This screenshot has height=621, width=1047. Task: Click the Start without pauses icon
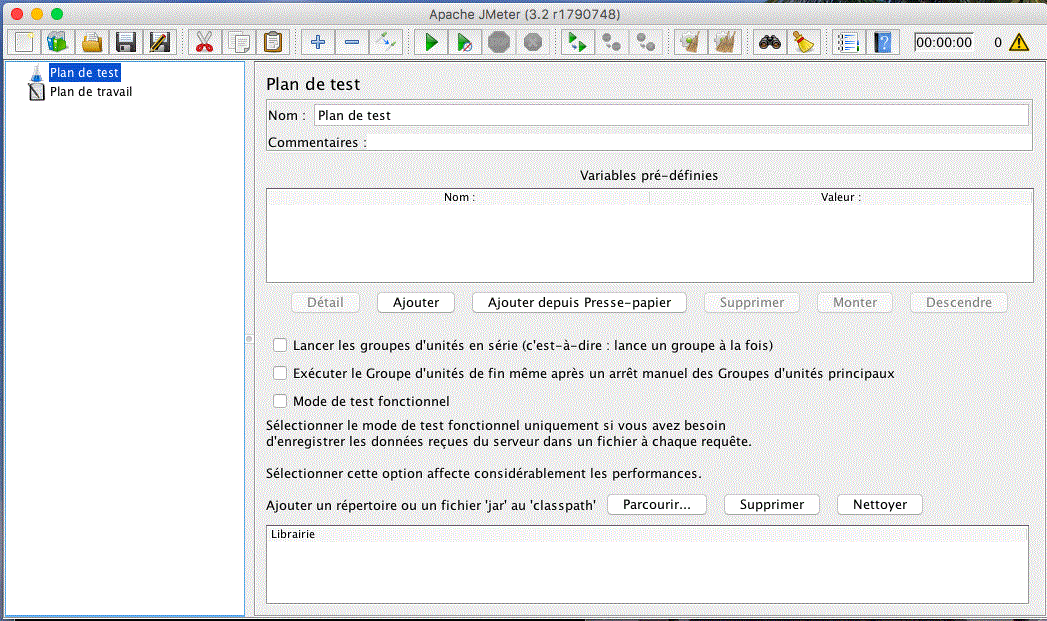pos(465,42)
